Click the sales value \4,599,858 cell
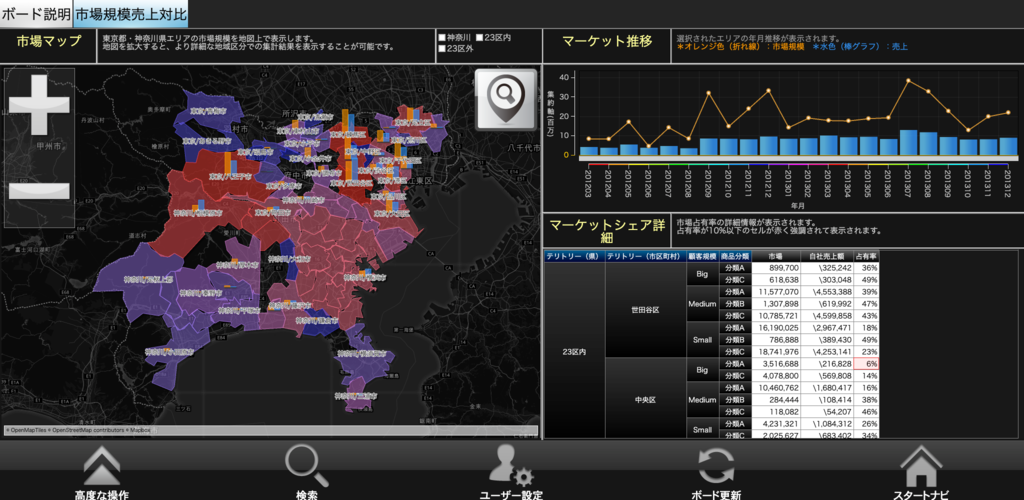 [827, 316]
